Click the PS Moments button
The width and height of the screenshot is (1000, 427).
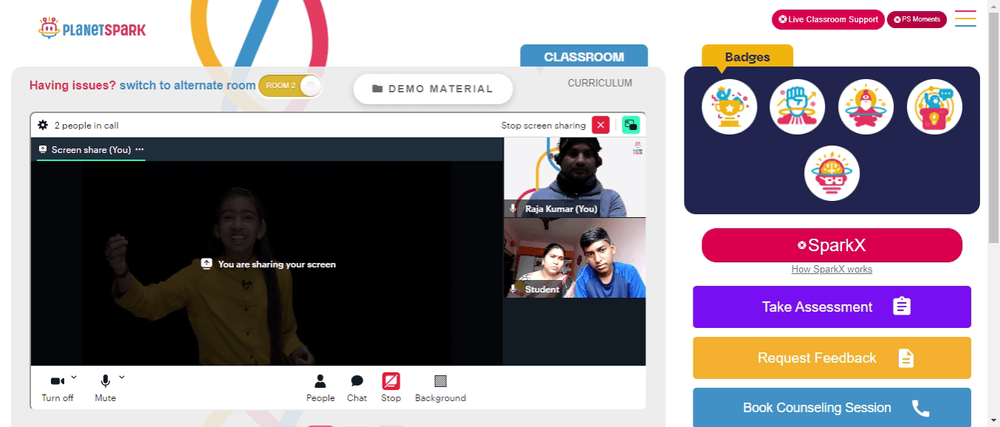pos(916,19)
